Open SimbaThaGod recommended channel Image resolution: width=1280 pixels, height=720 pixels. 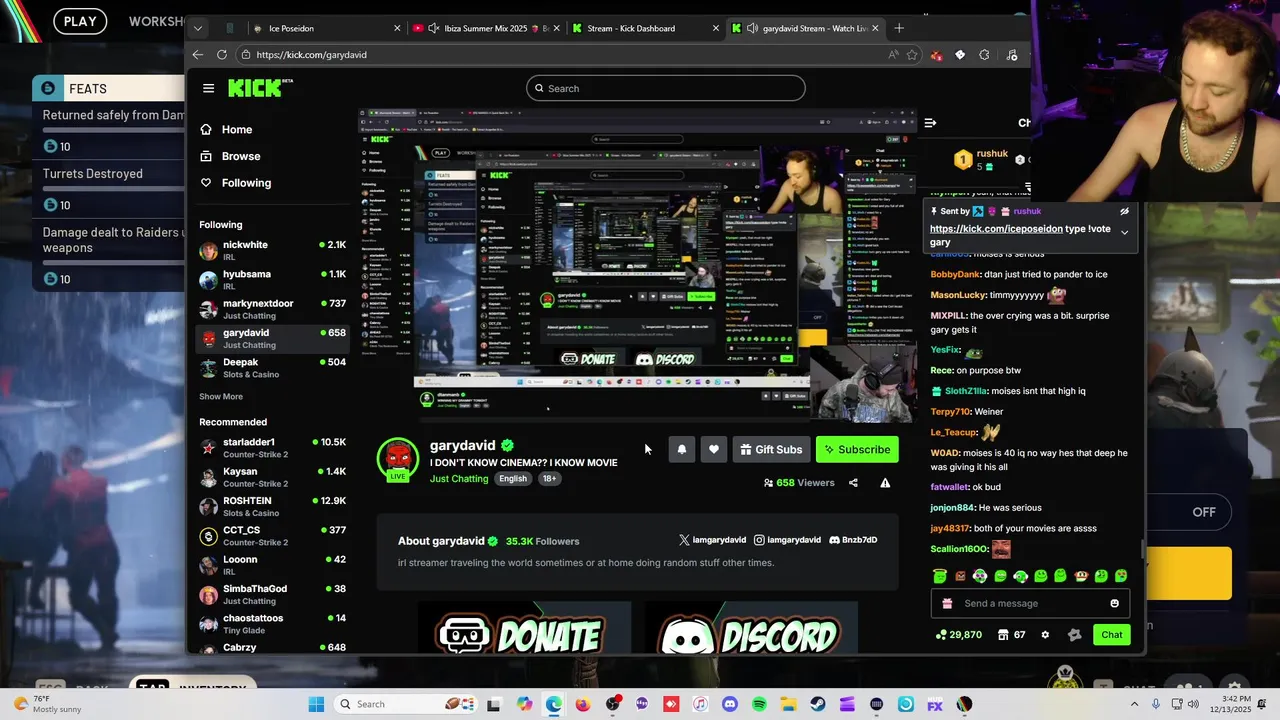click(x=272, y=594)
